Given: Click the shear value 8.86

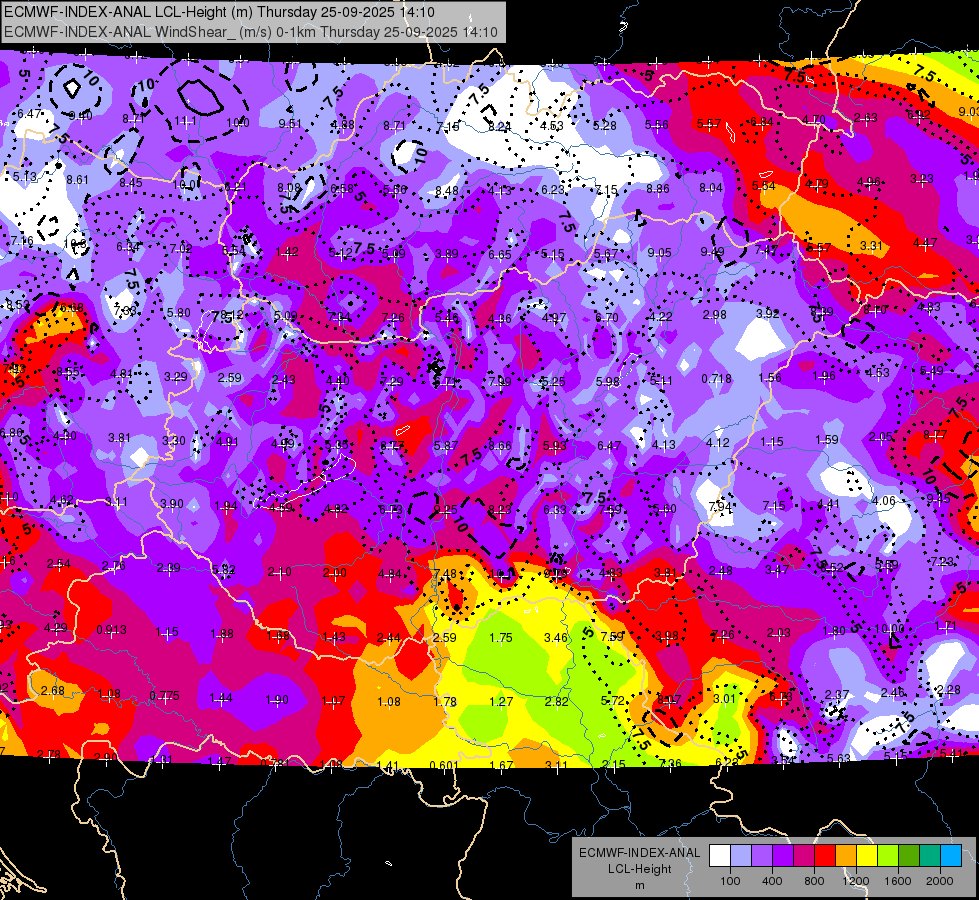Looking at the screenshot, I should click(x=658, y=188).
